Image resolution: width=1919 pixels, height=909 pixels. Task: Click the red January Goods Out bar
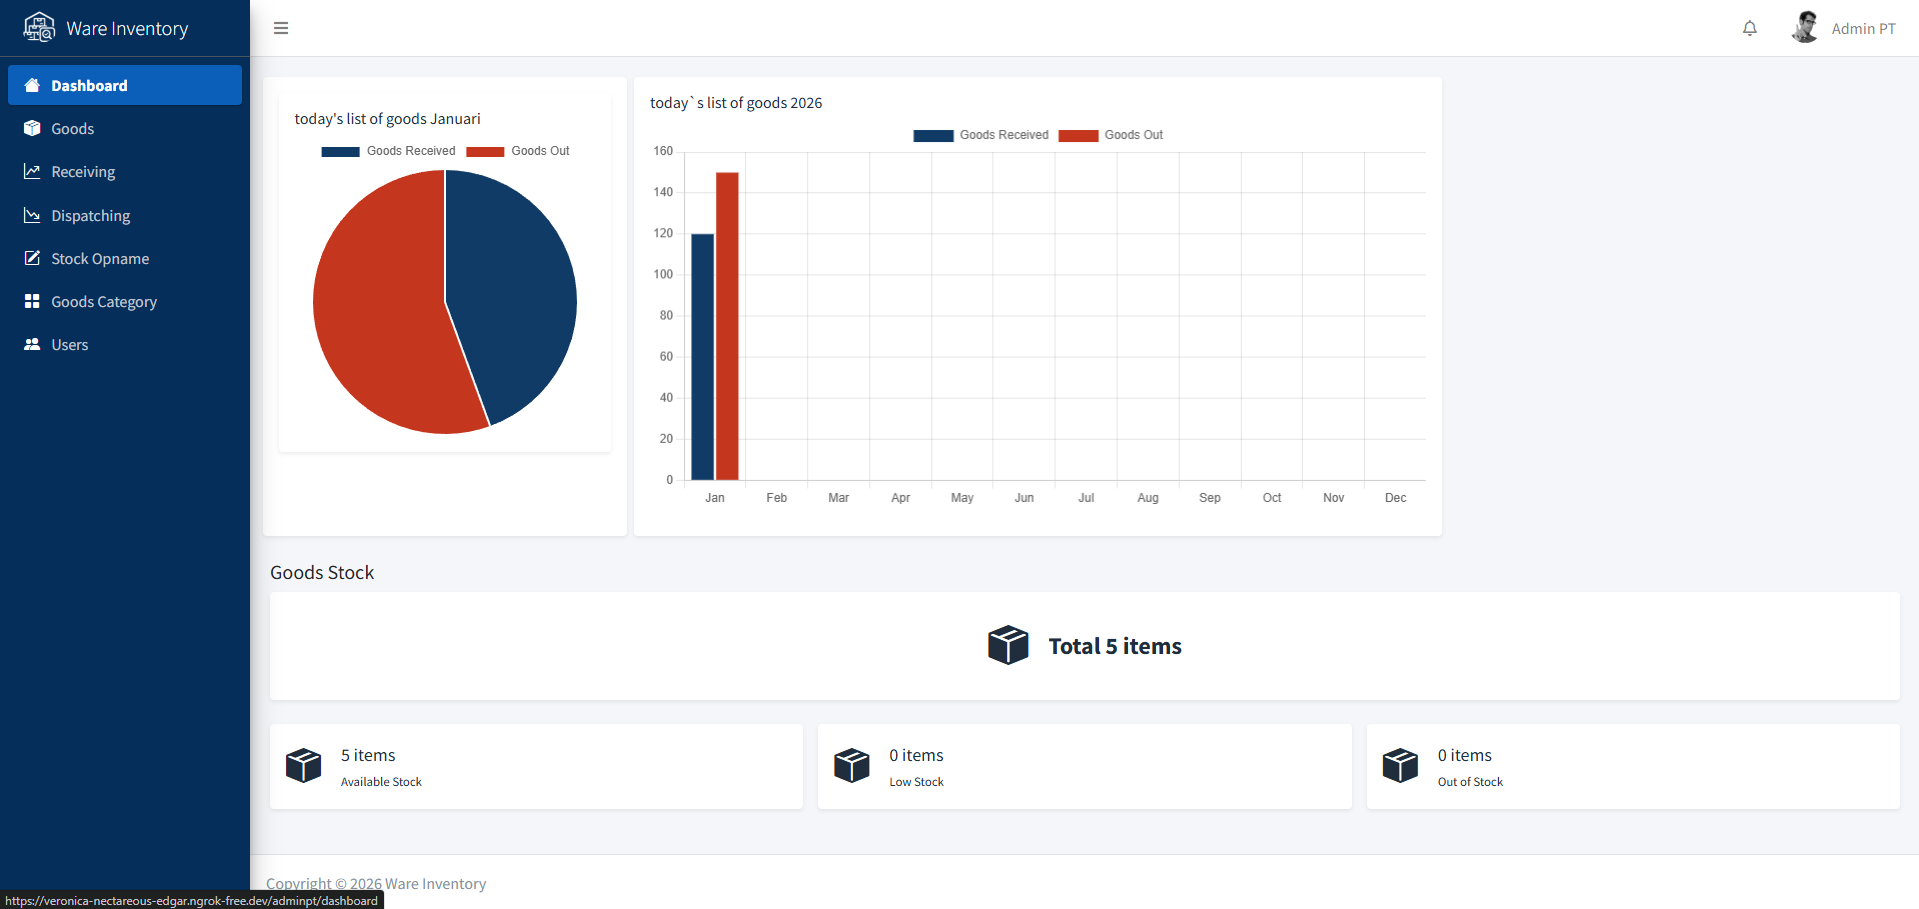[727, 326]
